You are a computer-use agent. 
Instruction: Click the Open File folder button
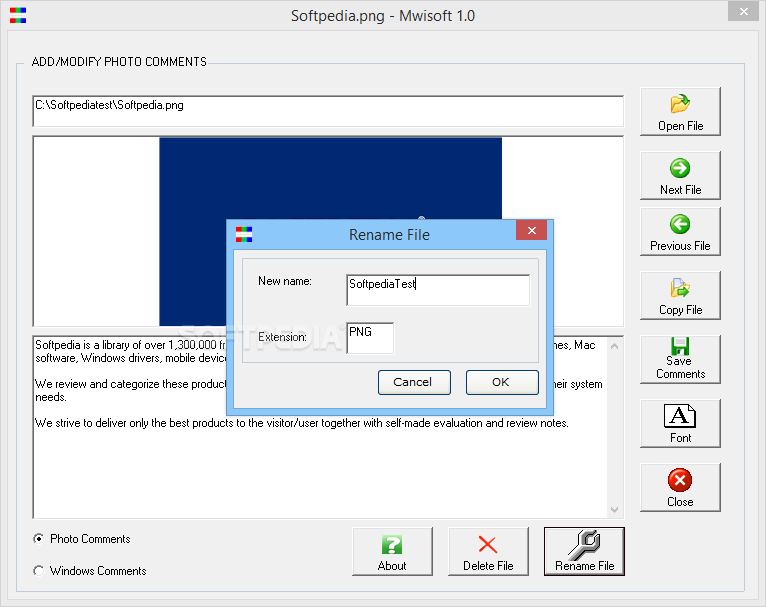click(x=680, y=111)
